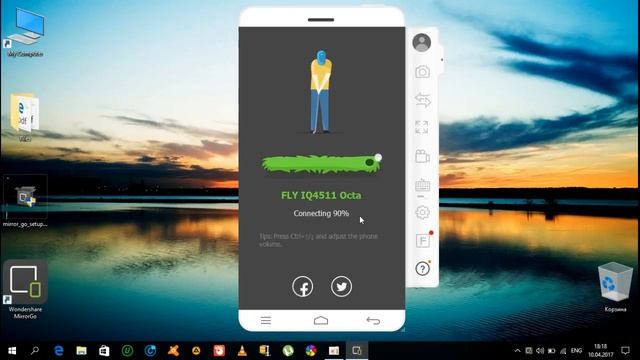Image resolution: width=640 pixels, height=360 pixels.
Task: Open MirrorGo settings gear icon
Action: click(x=422, y=212)
